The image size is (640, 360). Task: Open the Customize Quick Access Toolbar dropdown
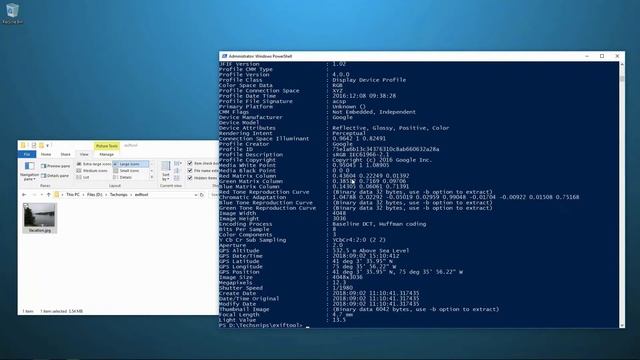[48, 146]
